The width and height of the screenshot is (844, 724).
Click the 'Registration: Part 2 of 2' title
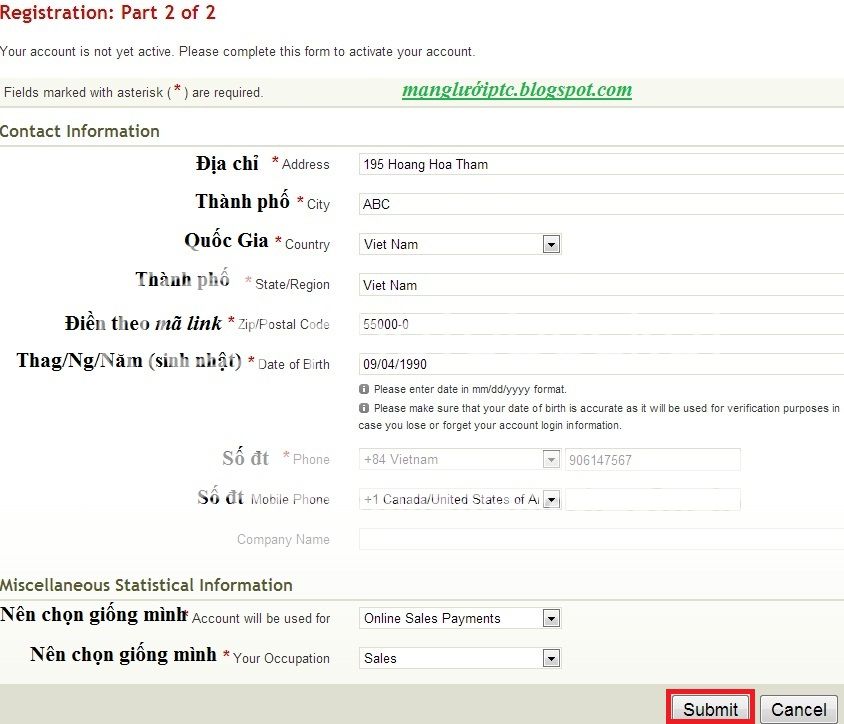click(108, 13)
